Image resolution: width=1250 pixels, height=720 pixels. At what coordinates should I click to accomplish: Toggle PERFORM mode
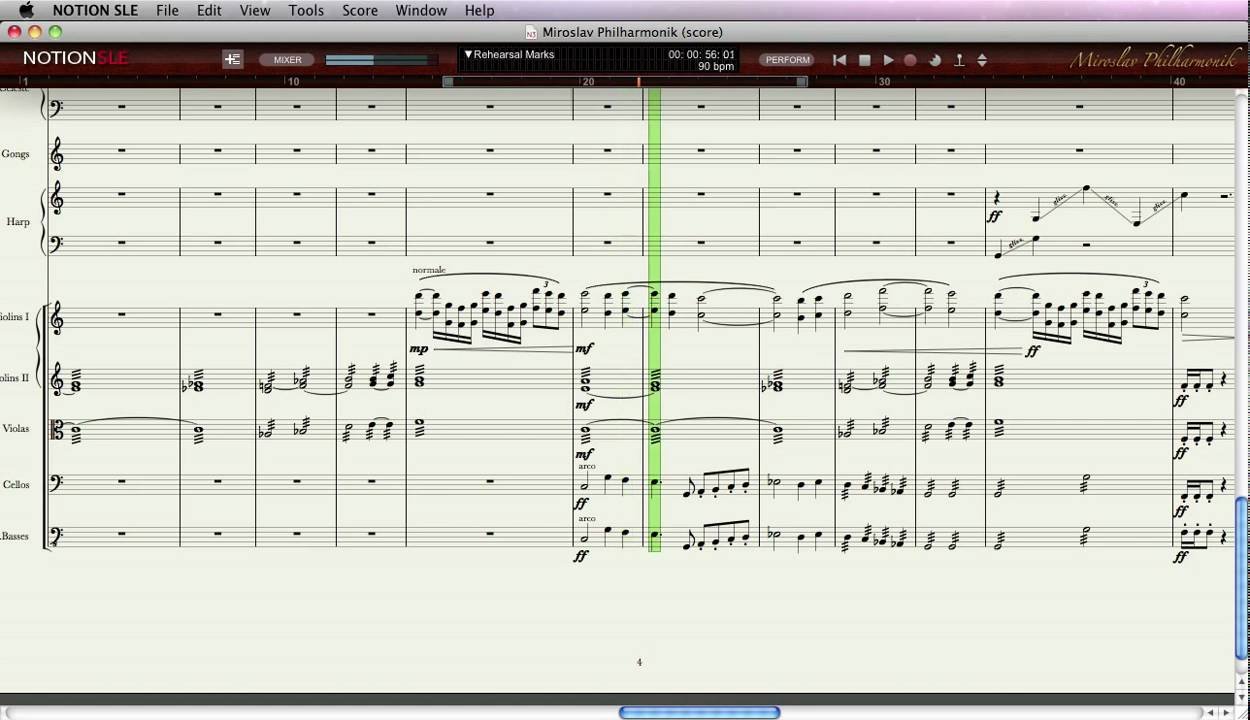pos(788,60)
